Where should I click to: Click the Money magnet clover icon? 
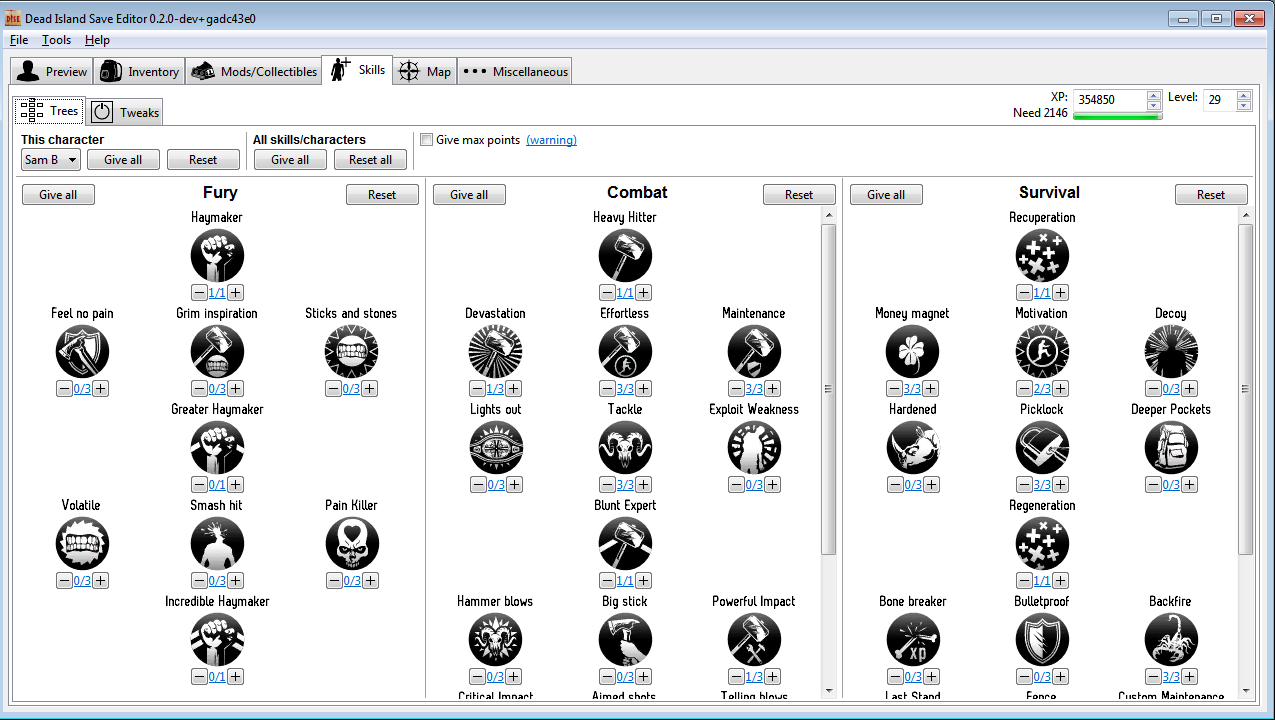[x=912, y=351]
